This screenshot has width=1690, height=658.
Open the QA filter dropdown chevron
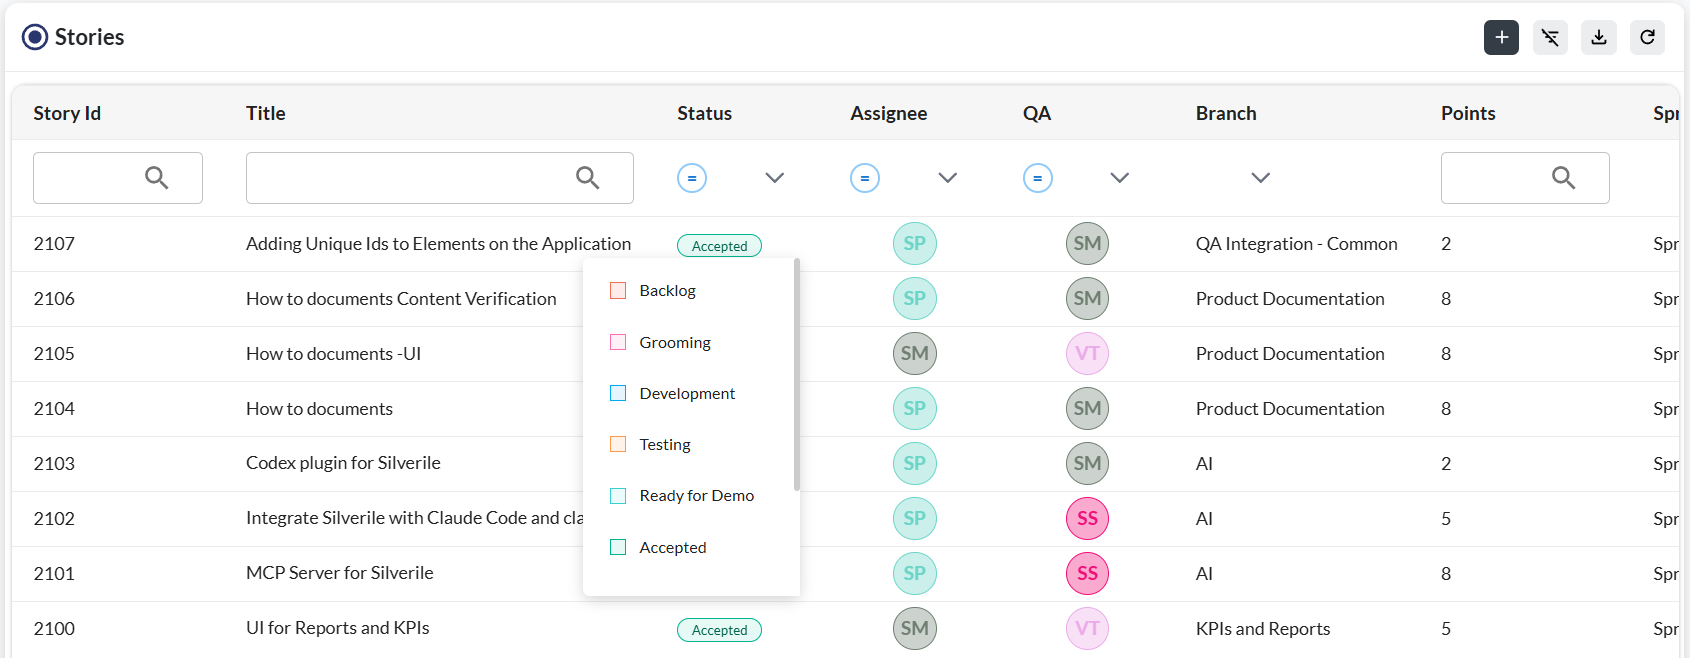tap(1120, 178)
